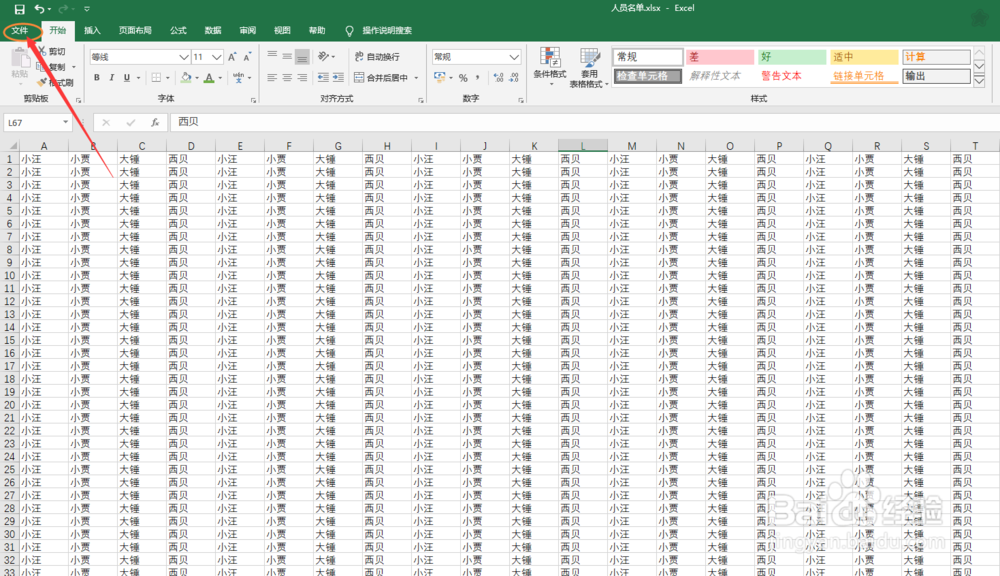Click the increase indent icon
The image size is (1000, 576).
click(339, 78)
